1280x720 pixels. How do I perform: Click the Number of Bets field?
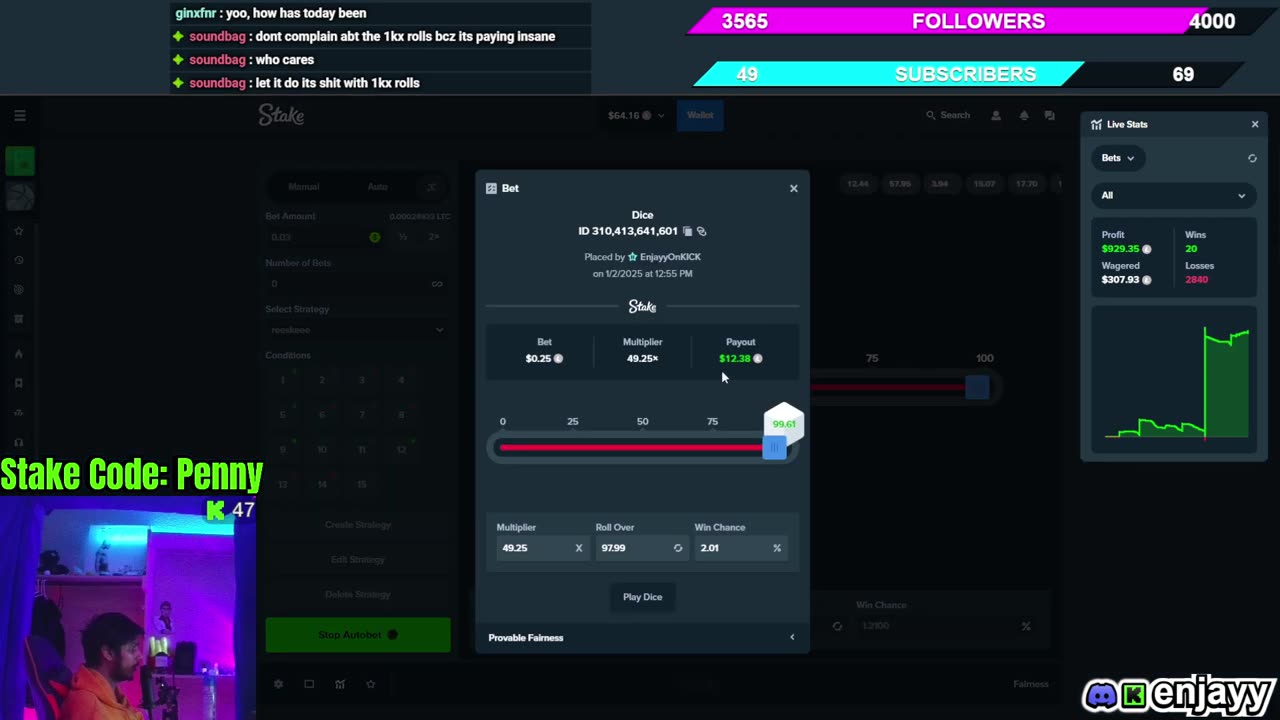pos(357,284)
